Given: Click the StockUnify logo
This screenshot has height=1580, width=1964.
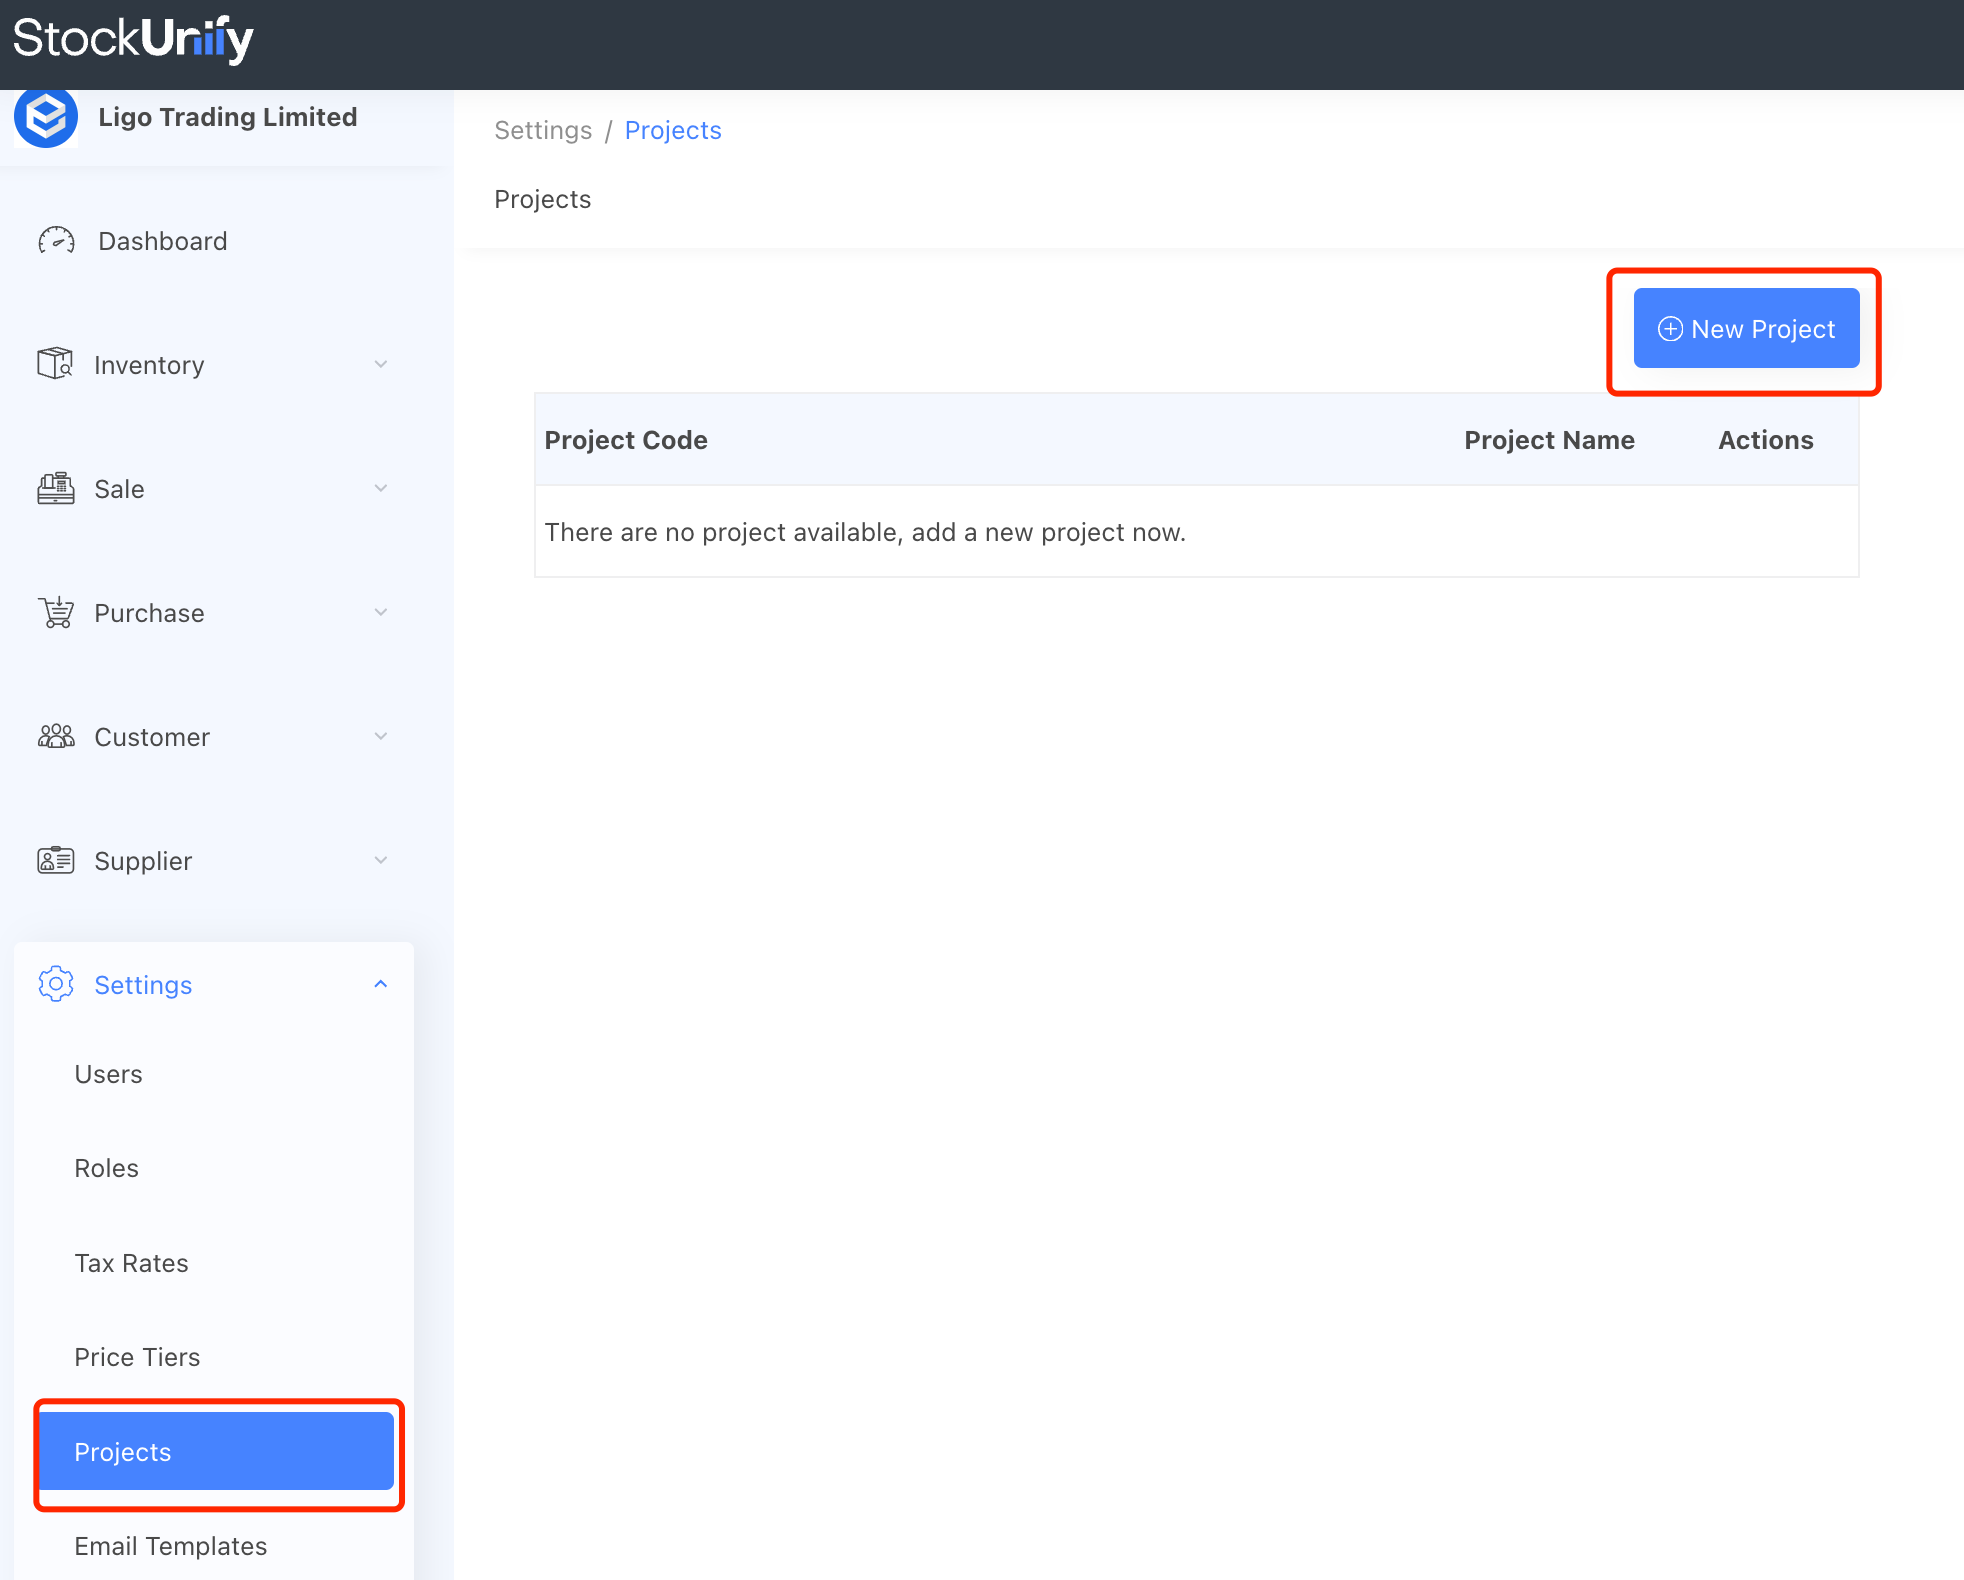Looking at the screenshot, I should tap(133, 40).
